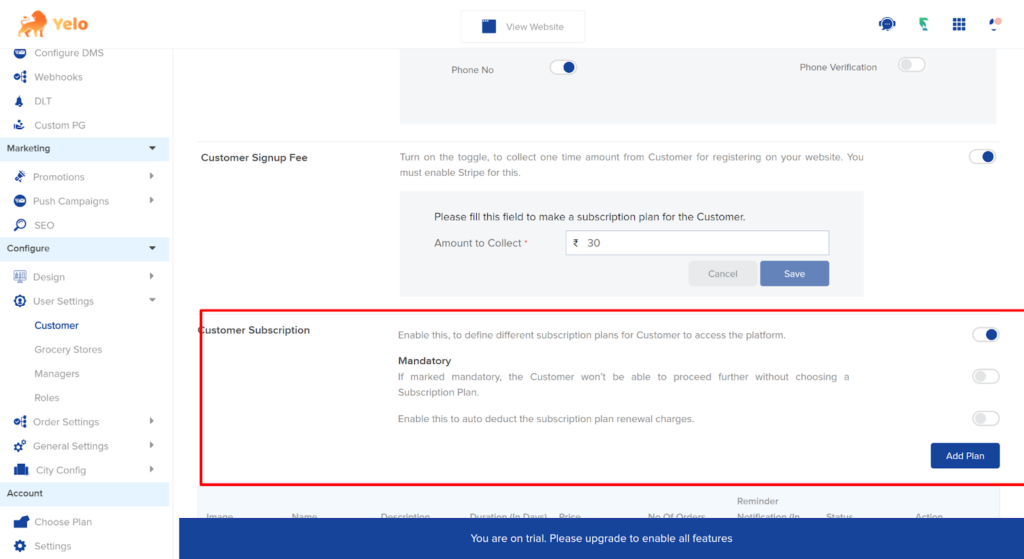
Task: Click the Add Plan button
Action: click(965, 456)
